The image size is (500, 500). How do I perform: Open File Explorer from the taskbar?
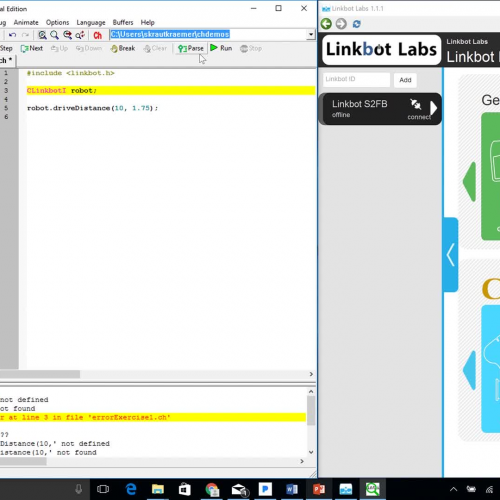coord(158,489)
